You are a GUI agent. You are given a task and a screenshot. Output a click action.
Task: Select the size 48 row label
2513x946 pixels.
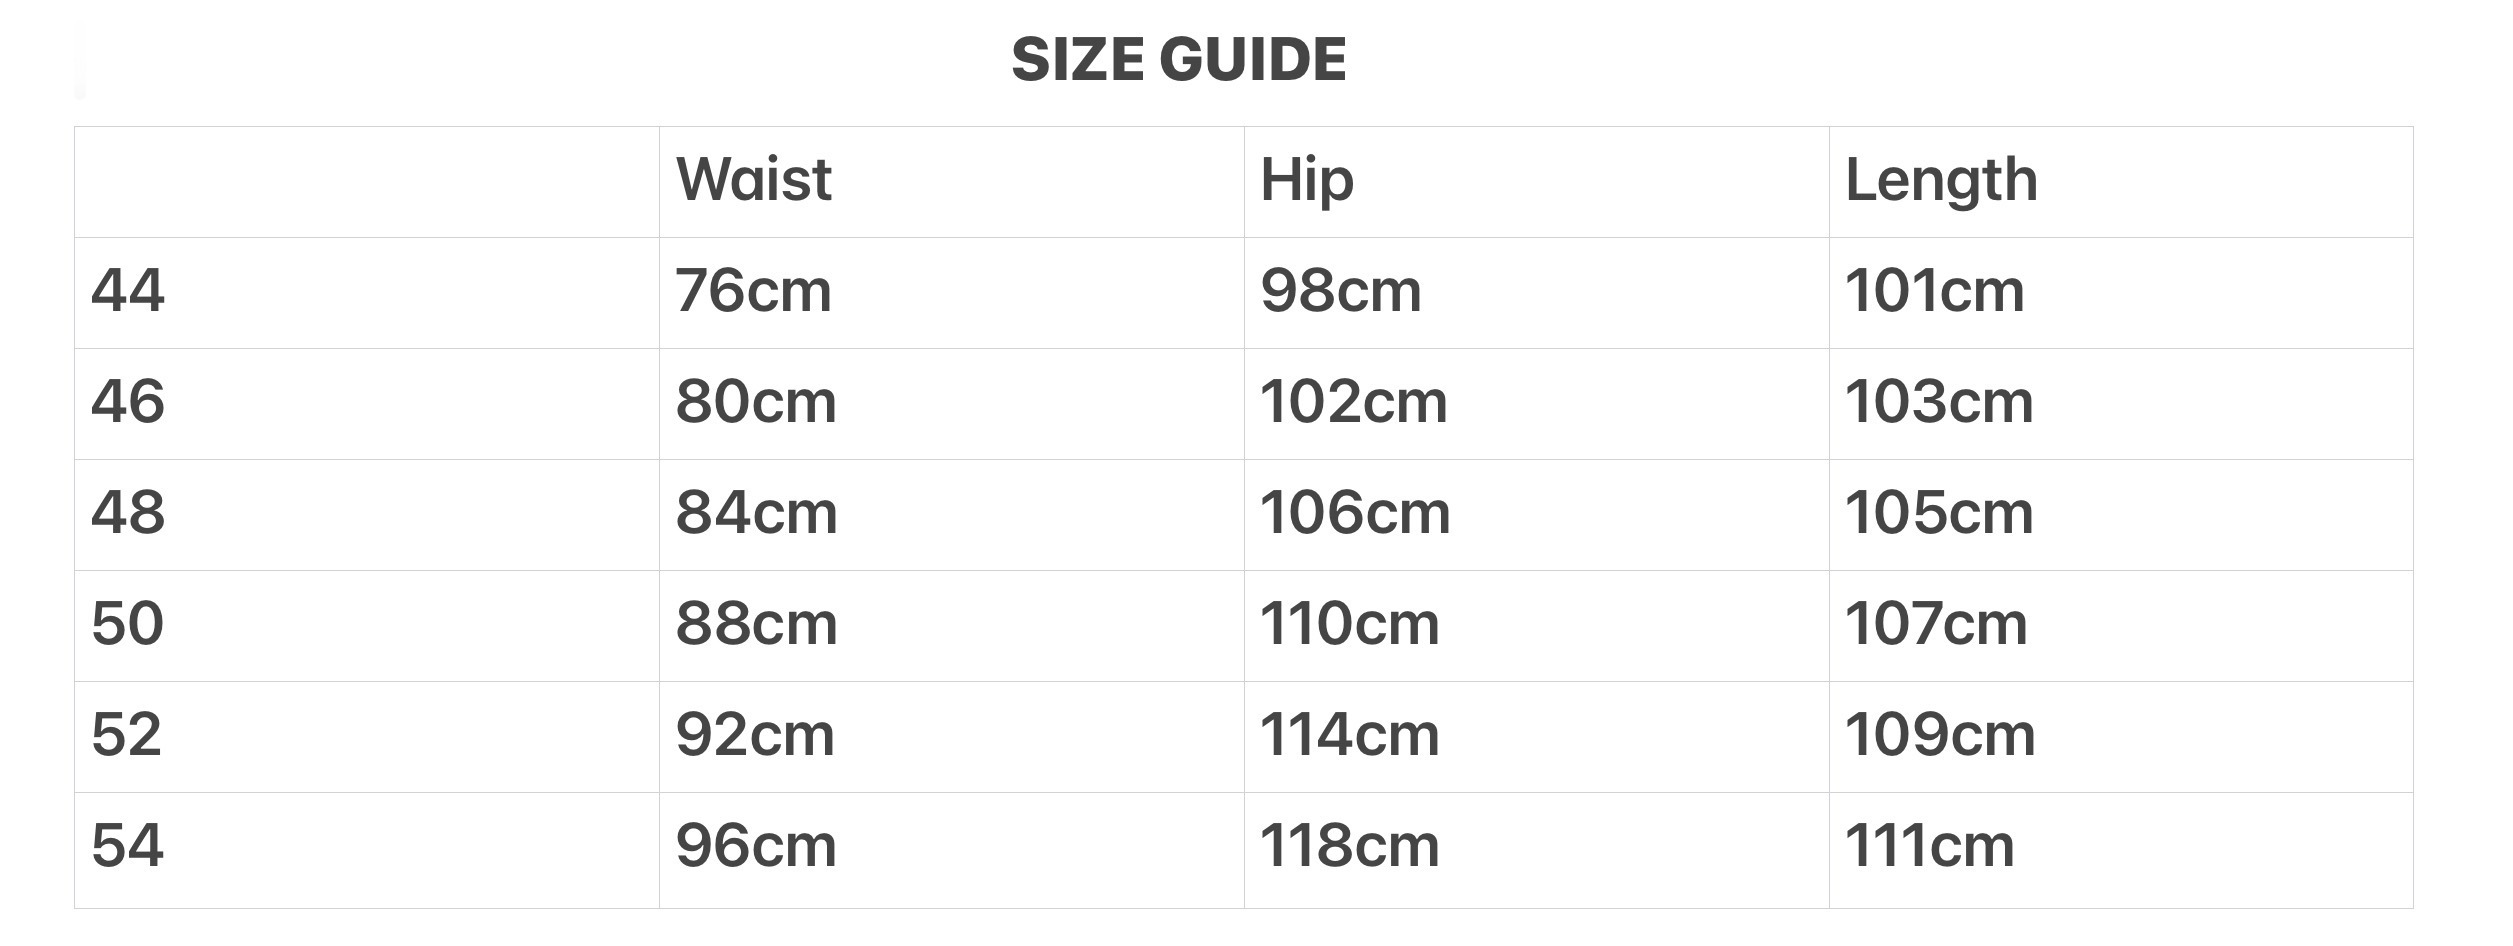tap(128, 513)
